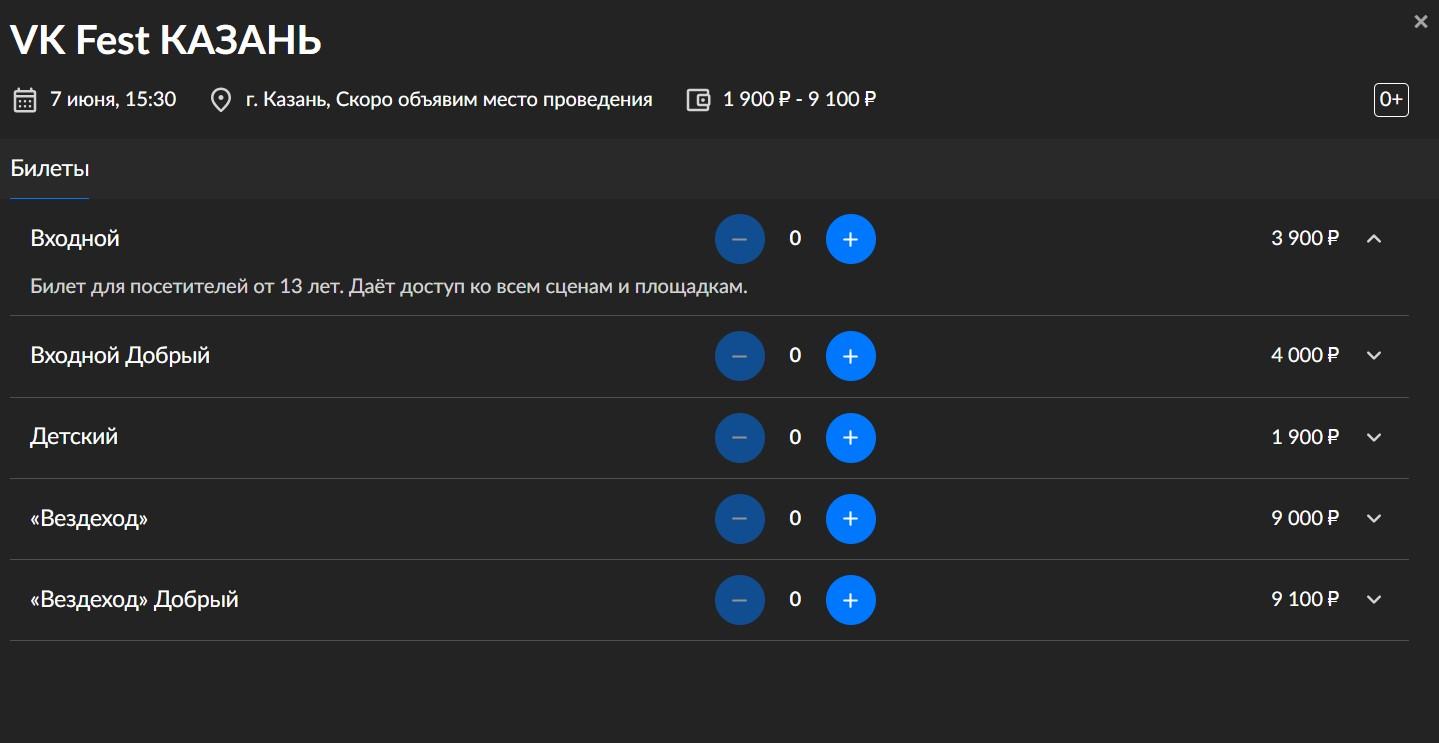Screen dimensions: 1439x743
Task: Click the date text 7 июня, 15:30
Action: (x=113, y=99)
